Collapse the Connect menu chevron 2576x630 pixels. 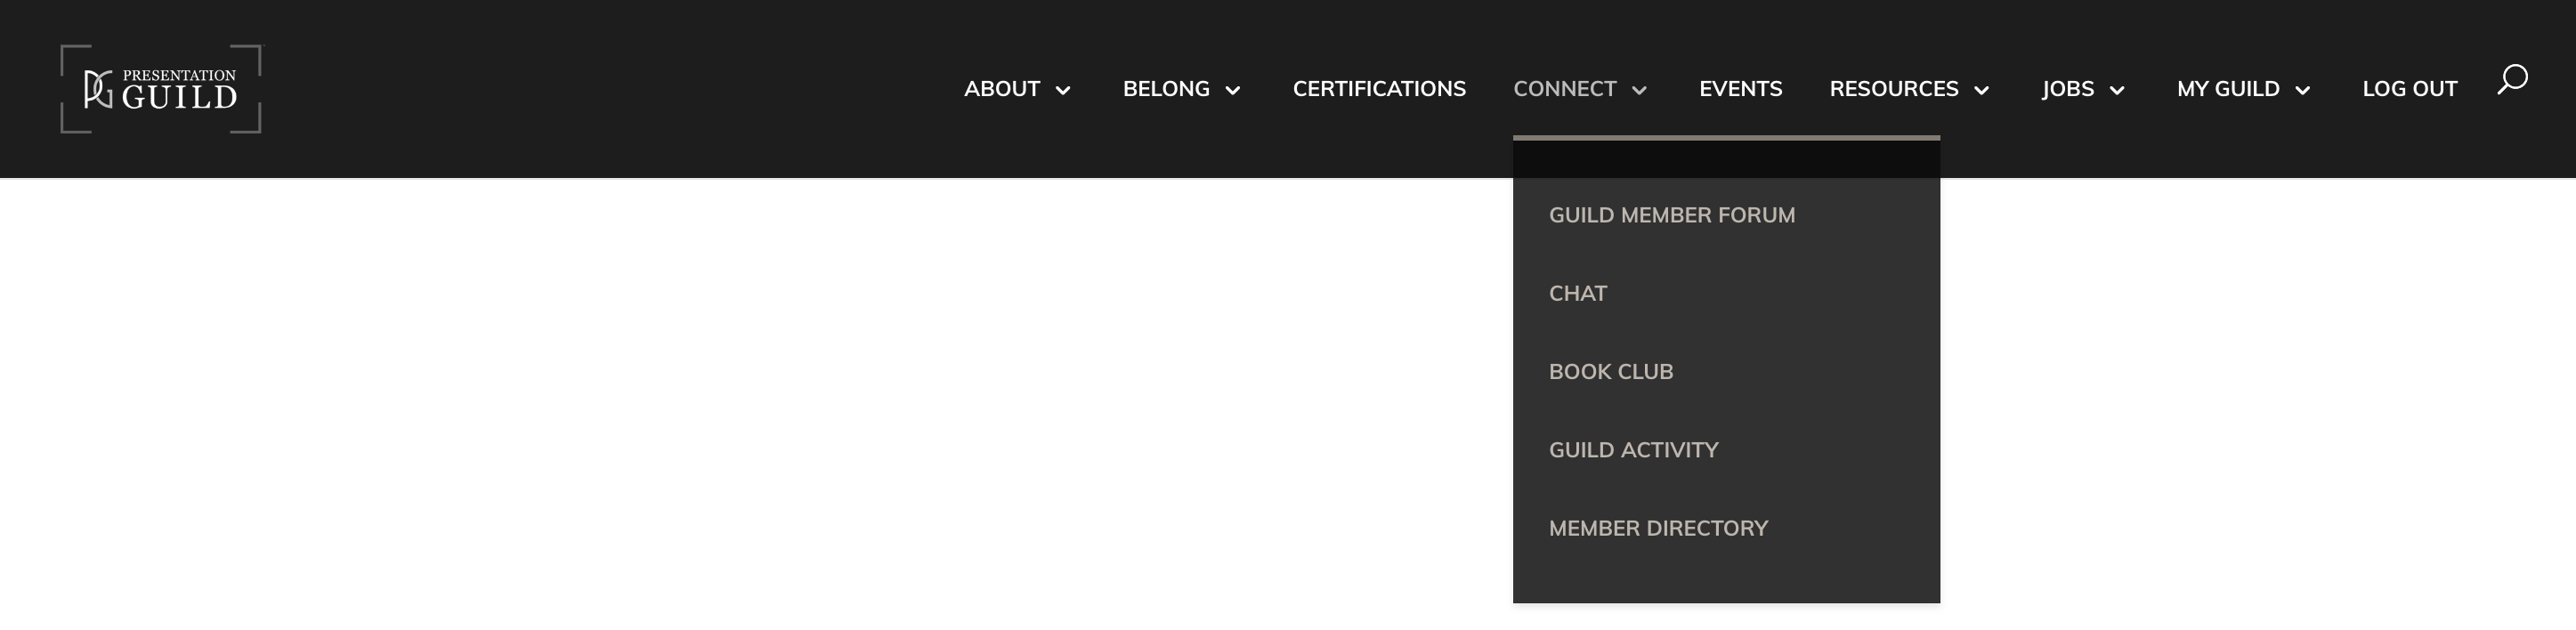pos(1640,91)
